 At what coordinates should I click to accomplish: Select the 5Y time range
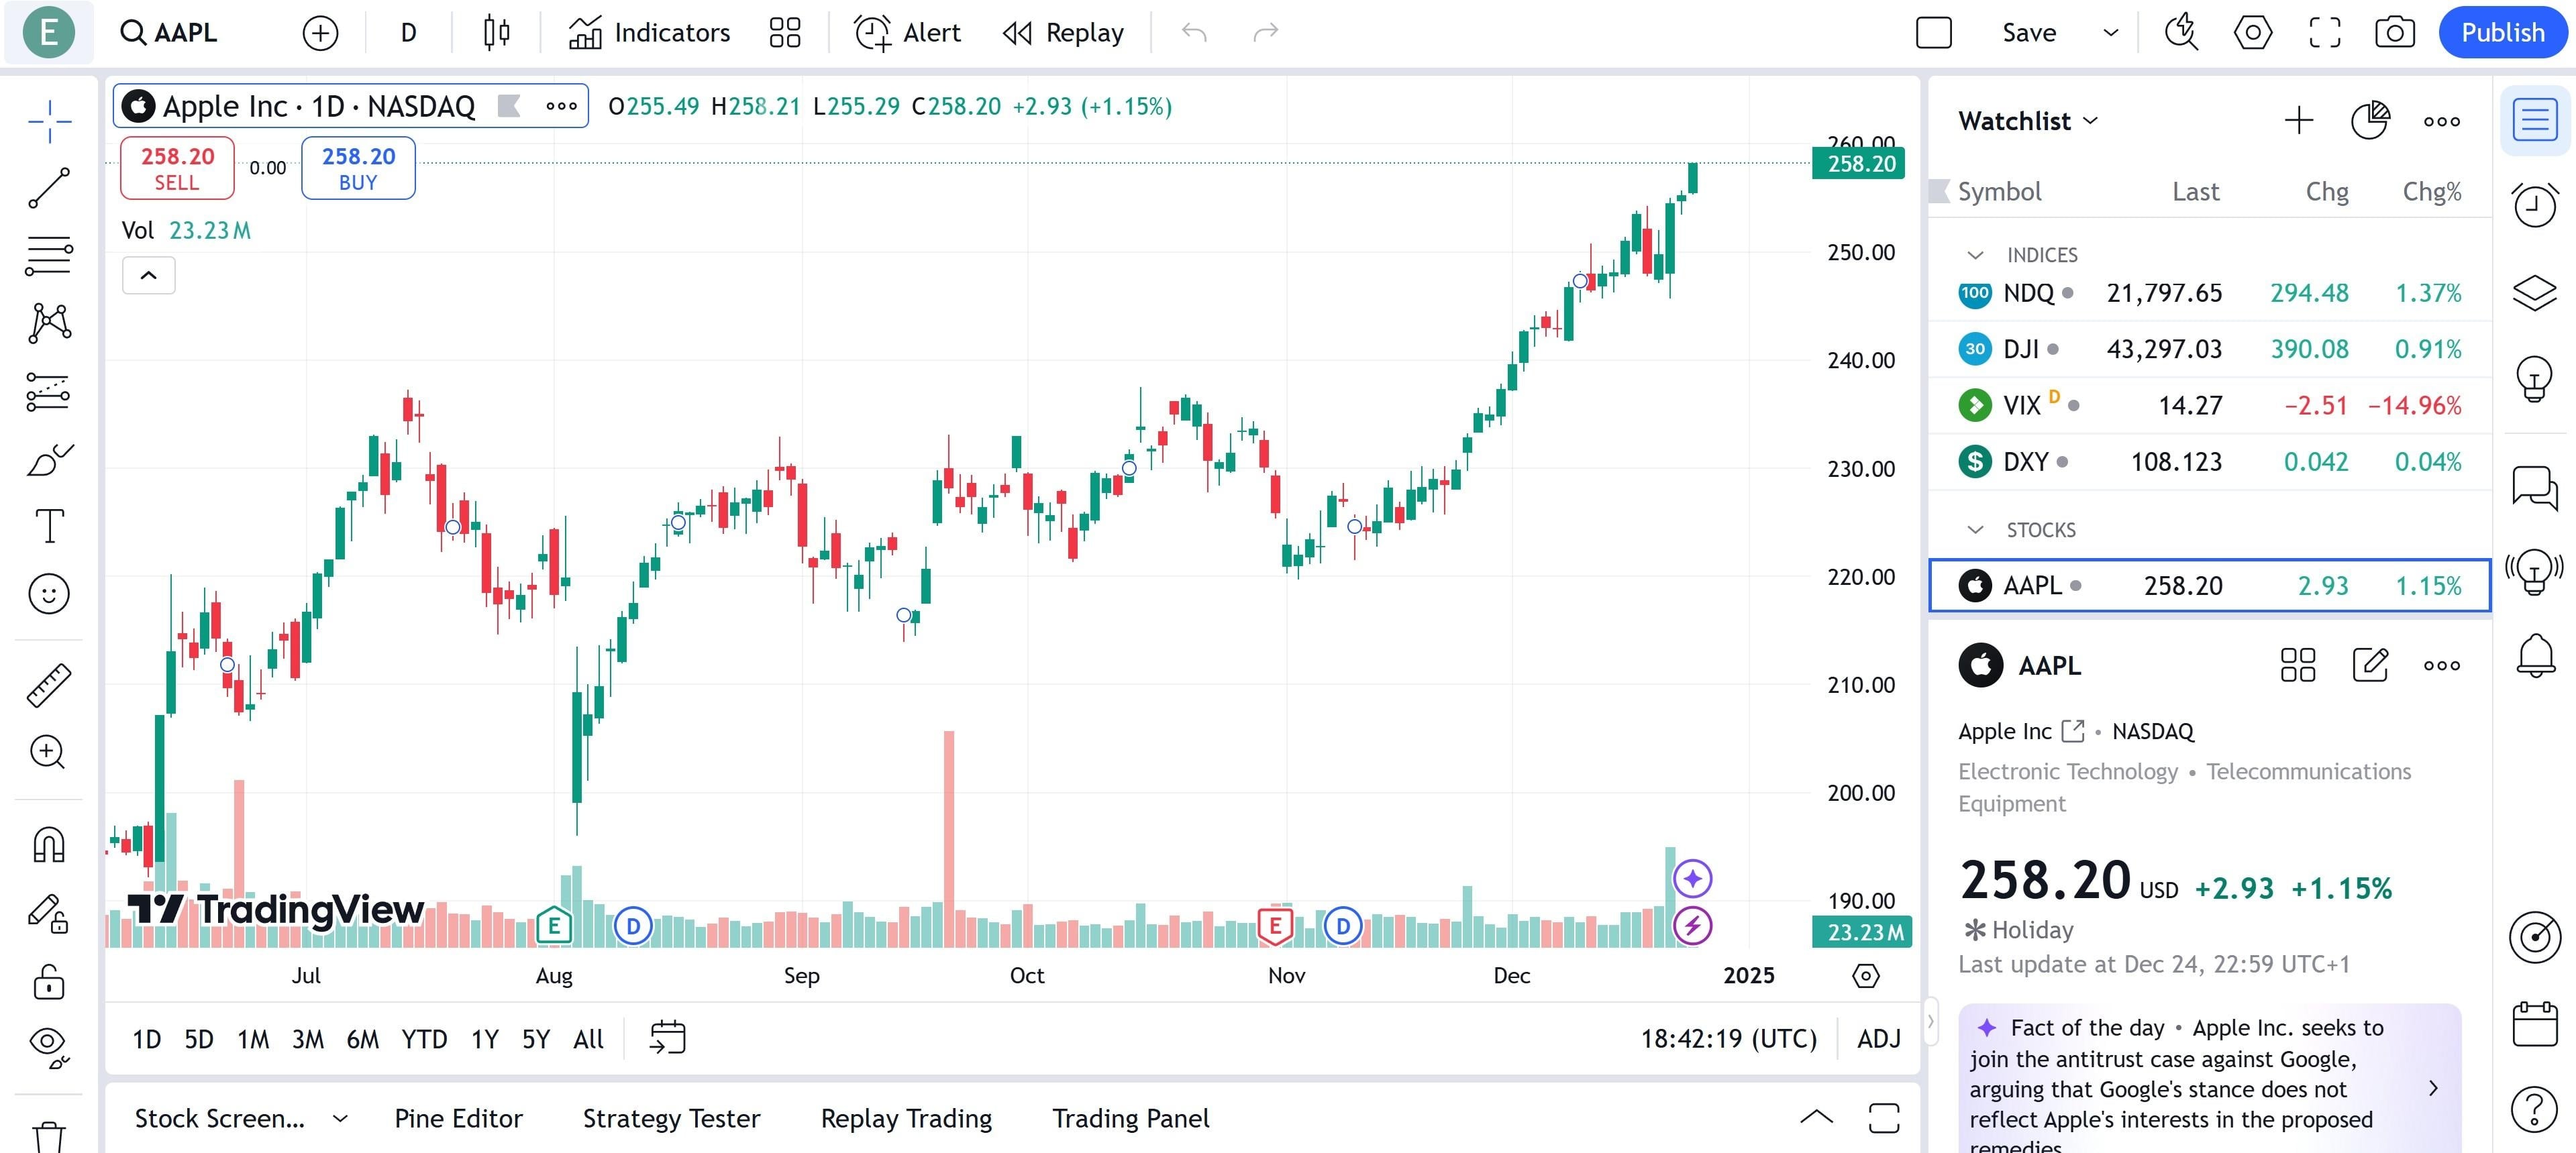point(536,1039)
